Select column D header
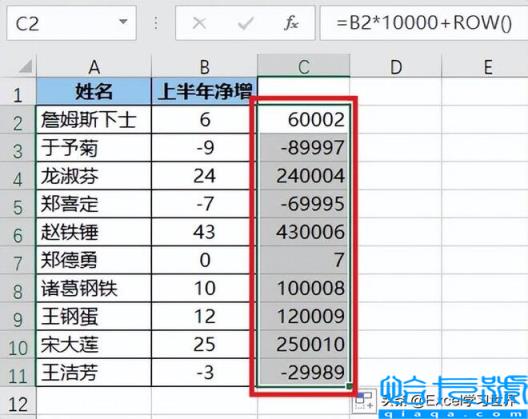This screenshot has height=419, width=528. tap(396, 67)
